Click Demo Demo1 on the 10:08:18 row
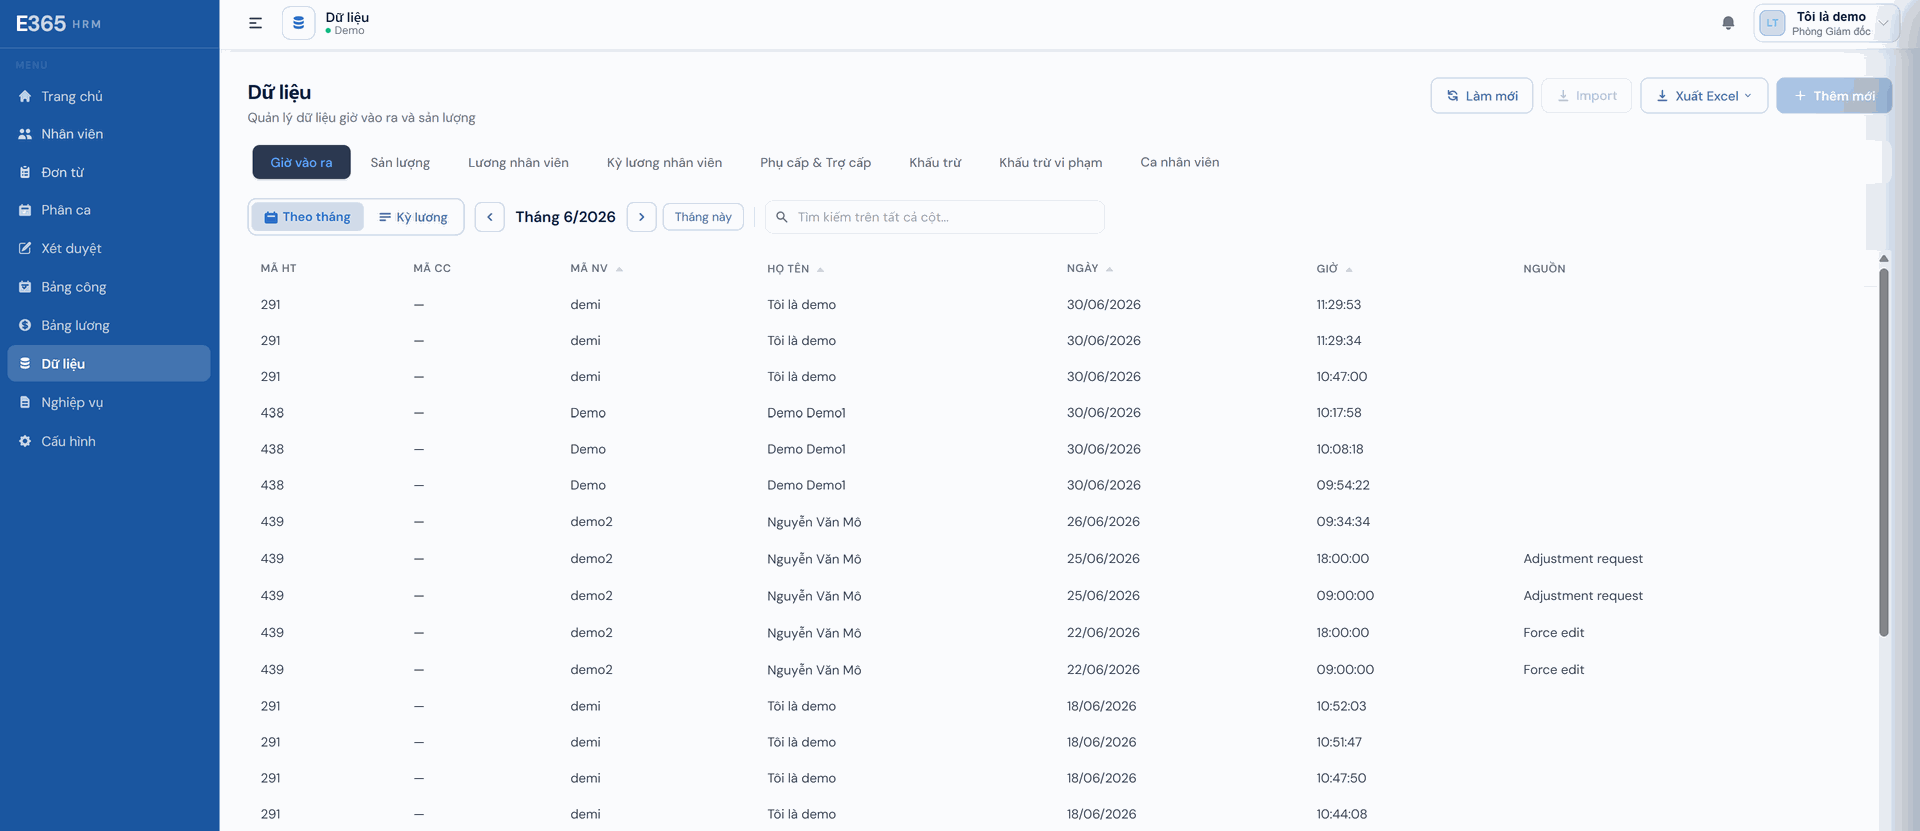 (x=806, y=449)
